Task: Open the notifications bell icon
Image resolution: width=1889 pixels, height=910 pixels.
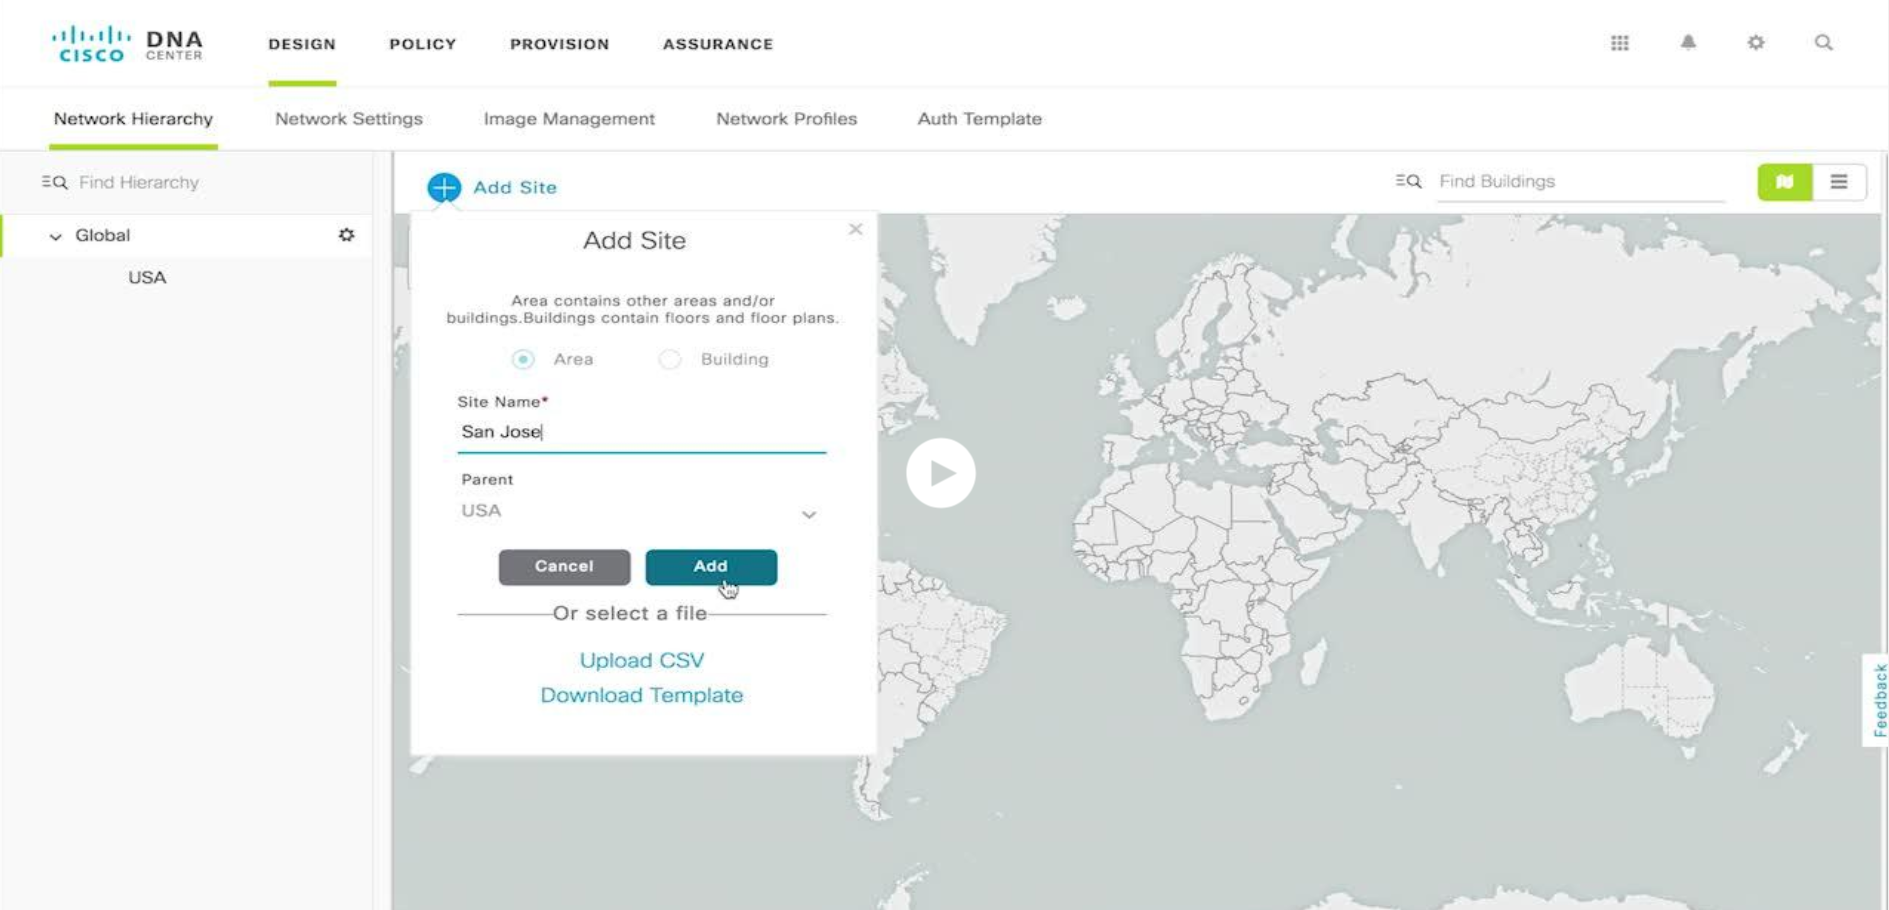Action: pyautogui.click(x=1688, y=43)
